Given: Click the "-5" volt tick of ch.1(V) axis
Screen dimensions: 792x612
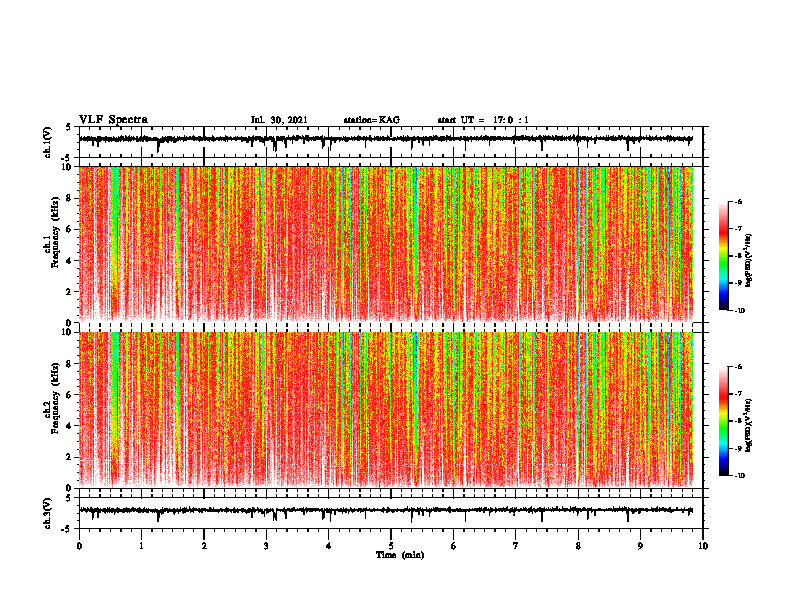Looking at the screenshot, I should [67, 158].
